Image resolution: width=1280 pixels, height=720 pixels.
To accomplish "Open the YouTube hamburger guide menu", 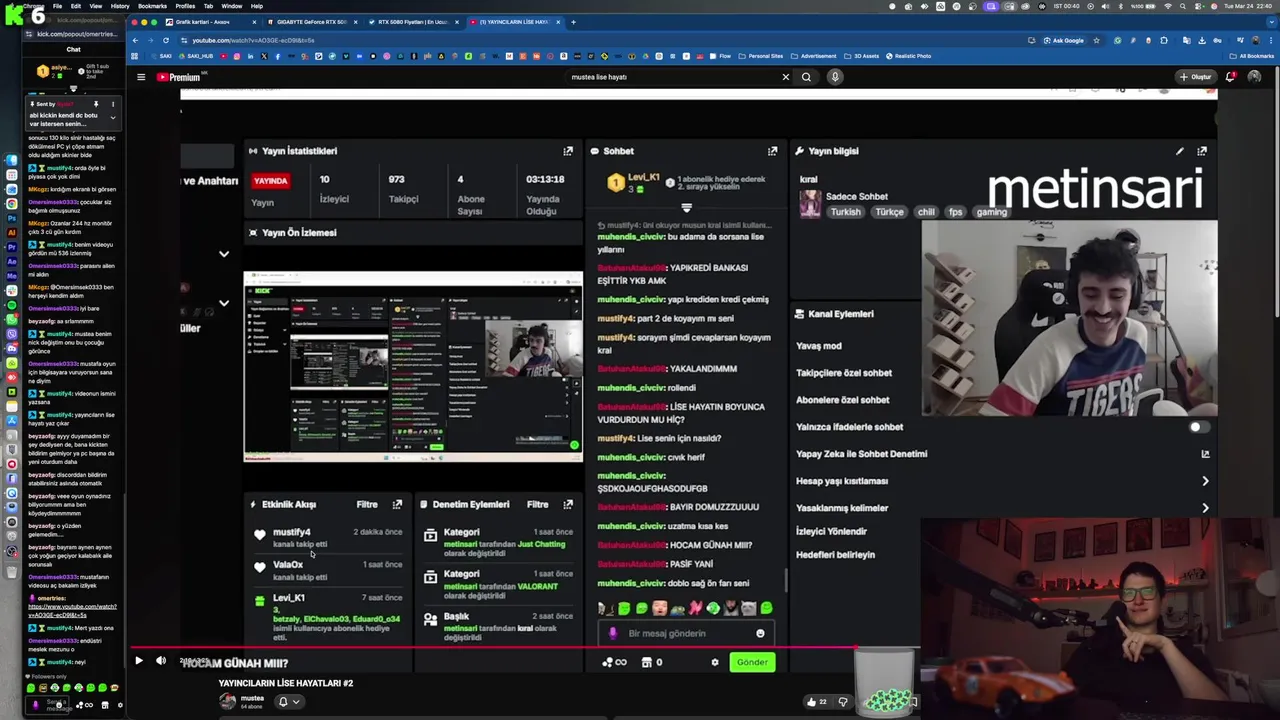I will [x=141, y=77].
